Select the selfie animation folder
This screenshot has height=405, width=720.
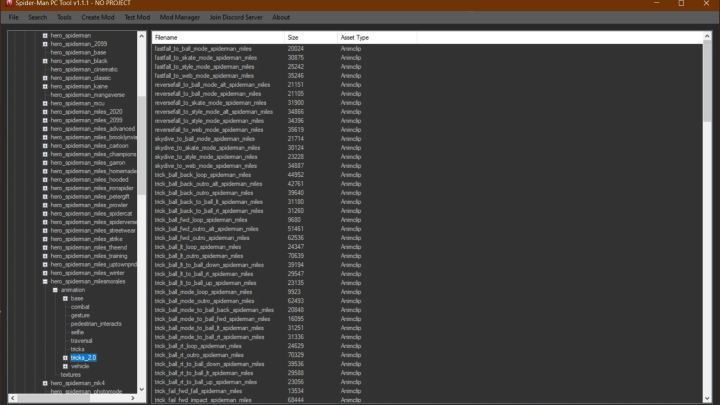pos(77,332)
